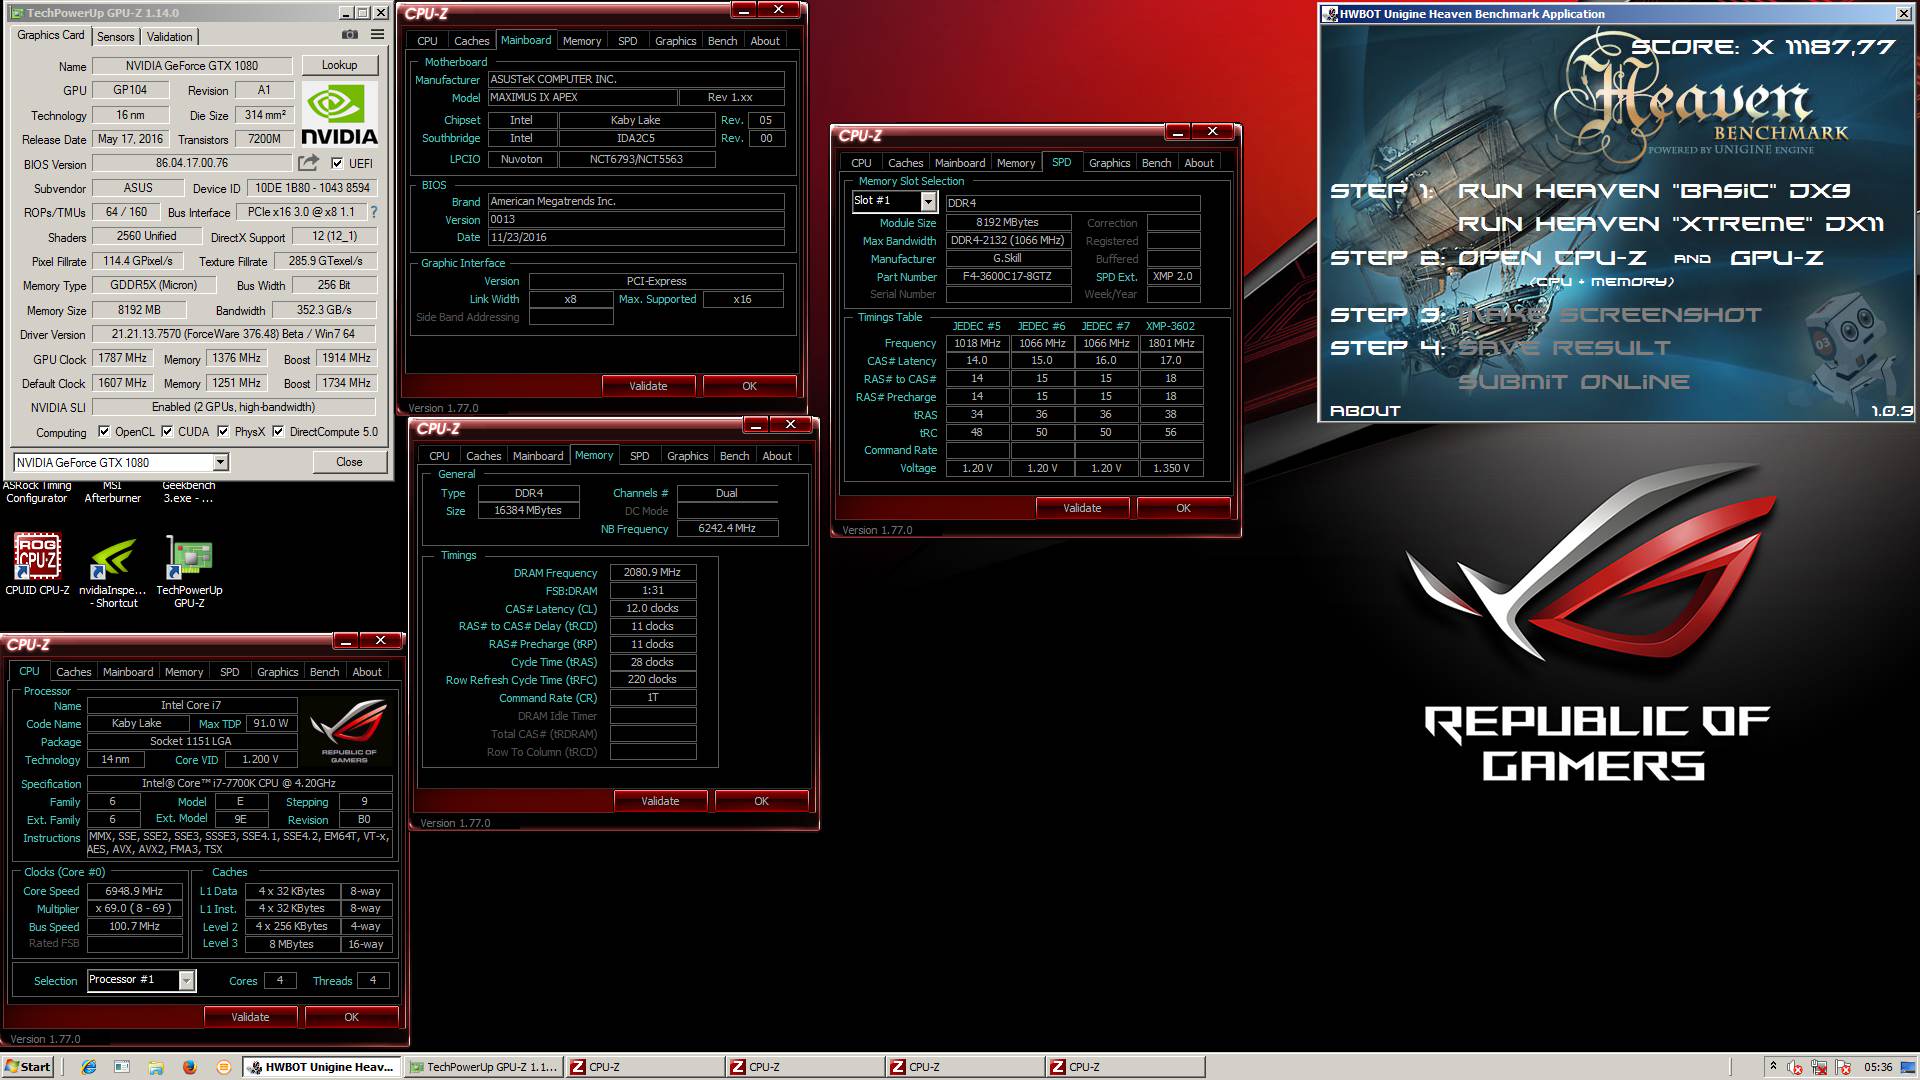The image size is (1920, 1080).
Task: Open the About tab in CPU window
Action: tap(367, 672)
